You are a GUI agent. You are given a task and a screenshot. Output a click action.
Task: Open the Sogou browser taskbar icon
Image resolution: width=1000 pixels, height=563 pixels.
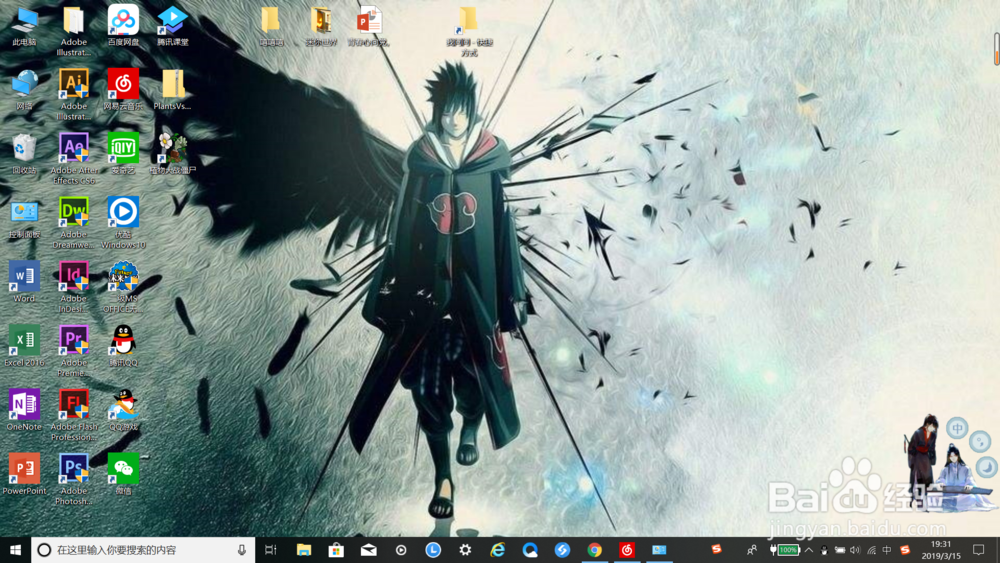coord(562,550)
